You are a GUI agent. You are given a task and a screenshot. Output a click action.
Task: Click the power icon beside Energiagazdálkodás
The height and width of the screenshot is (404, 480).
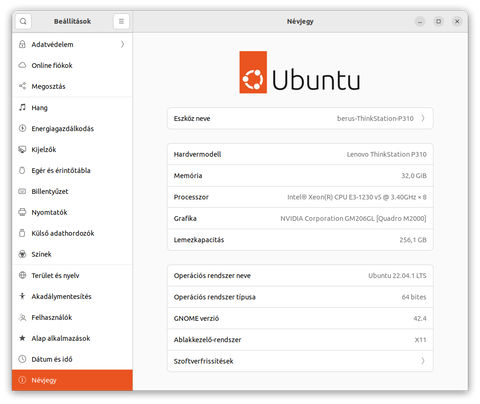(22, 128)
